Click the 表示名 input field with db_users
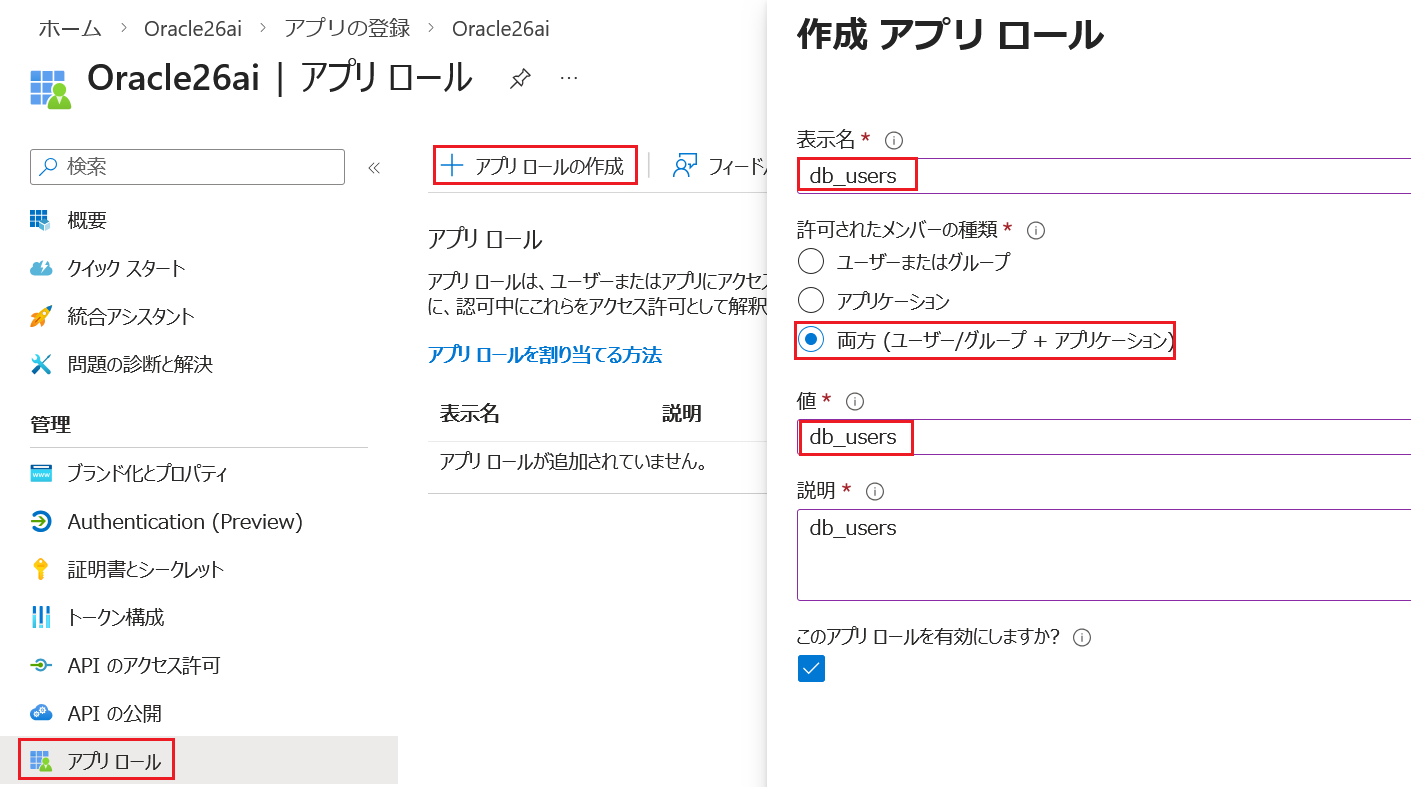The width and height of the screenshot is (1411, 787). (x=1104, y=176)
